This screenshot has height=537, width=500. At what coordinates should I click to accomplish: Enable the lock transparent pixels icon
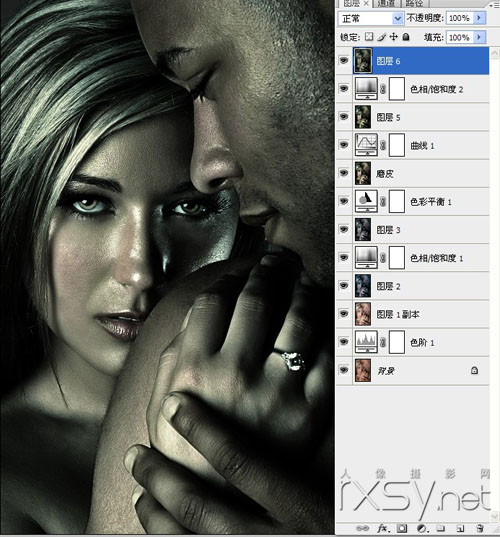(369, 37)
